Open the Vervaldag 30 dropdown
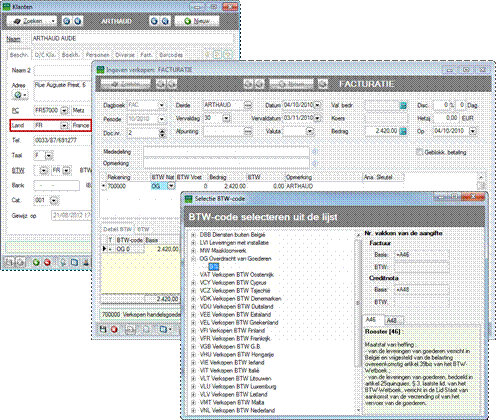Viewport: 496px width, 420px height. 226,118
